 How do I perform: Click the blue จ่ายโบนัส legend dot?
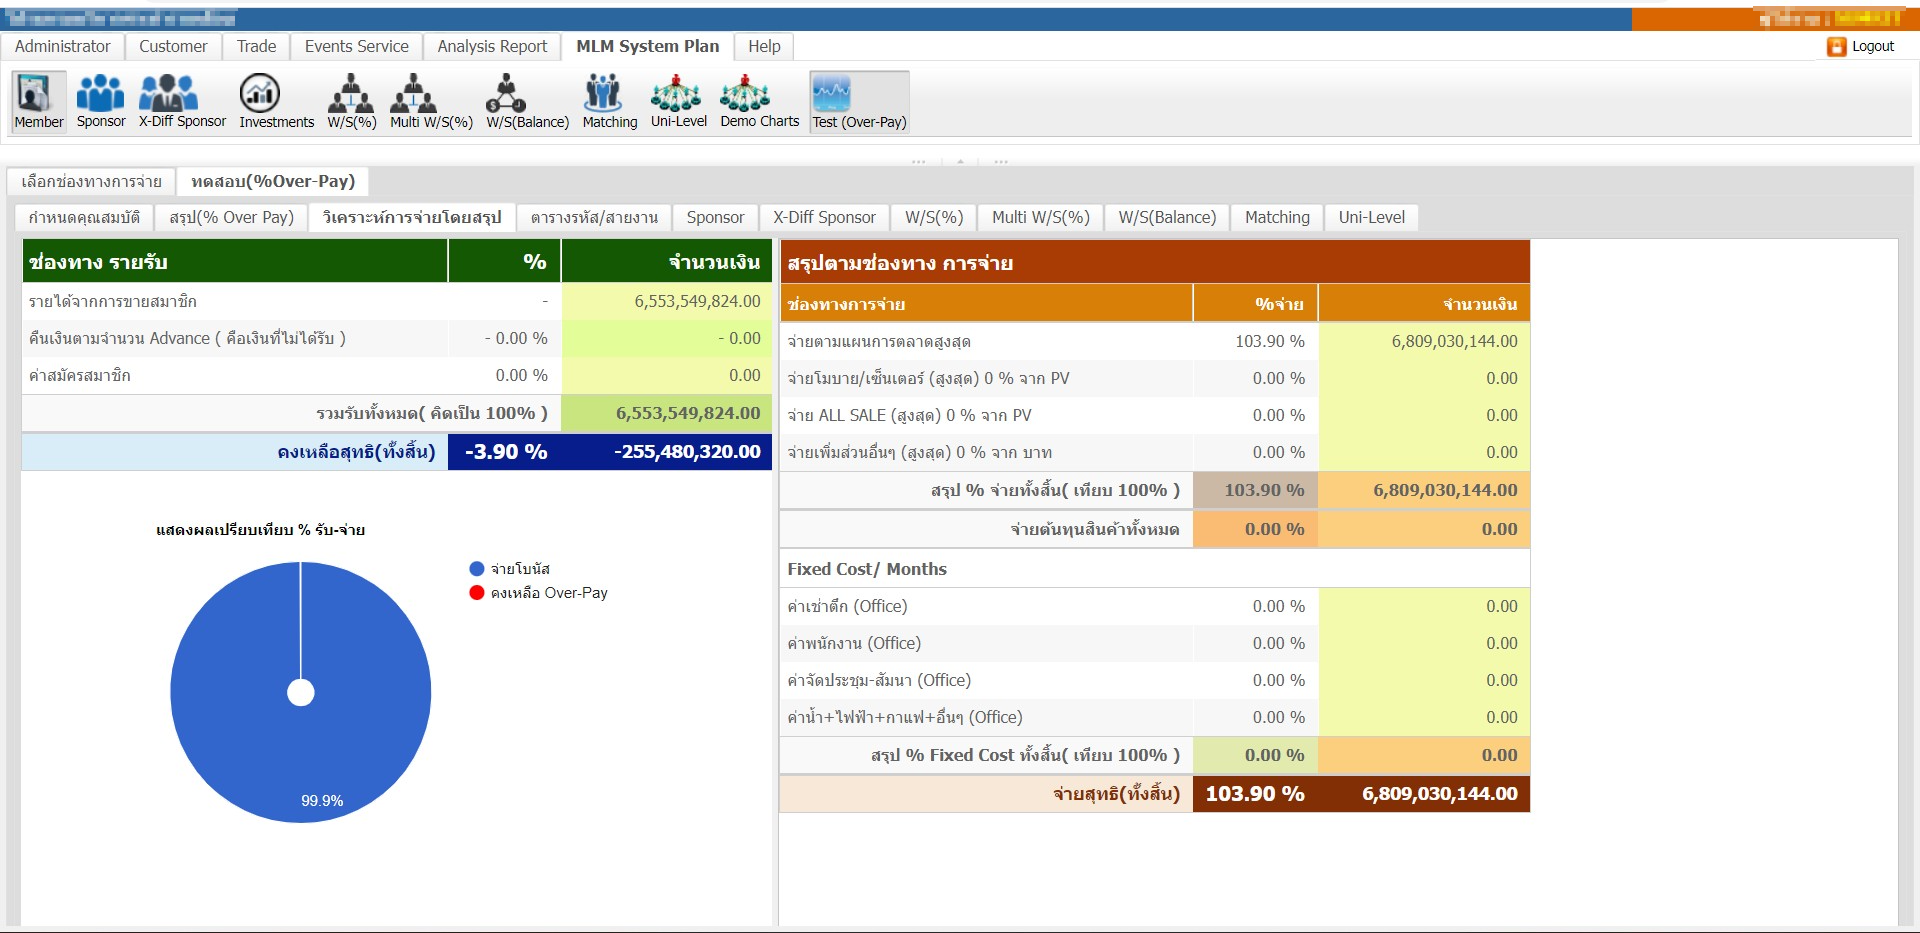477,568
